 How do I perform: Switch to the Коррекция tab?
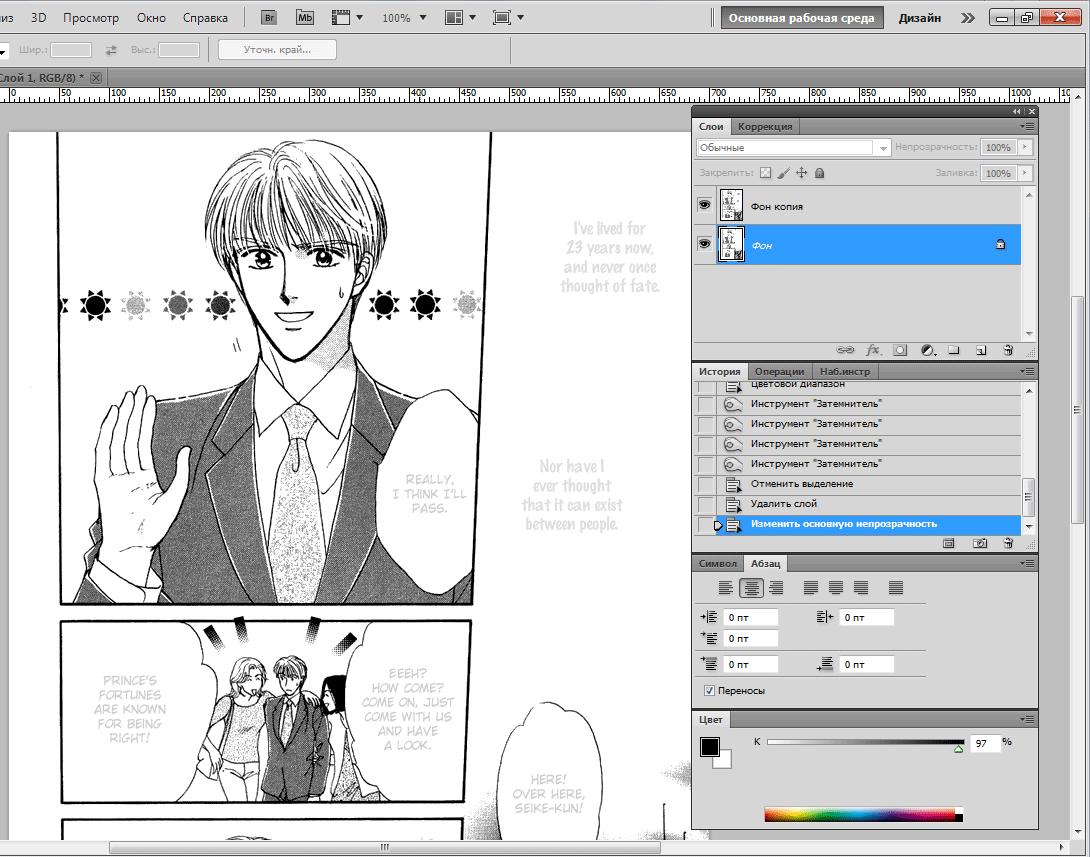[765, 126]
